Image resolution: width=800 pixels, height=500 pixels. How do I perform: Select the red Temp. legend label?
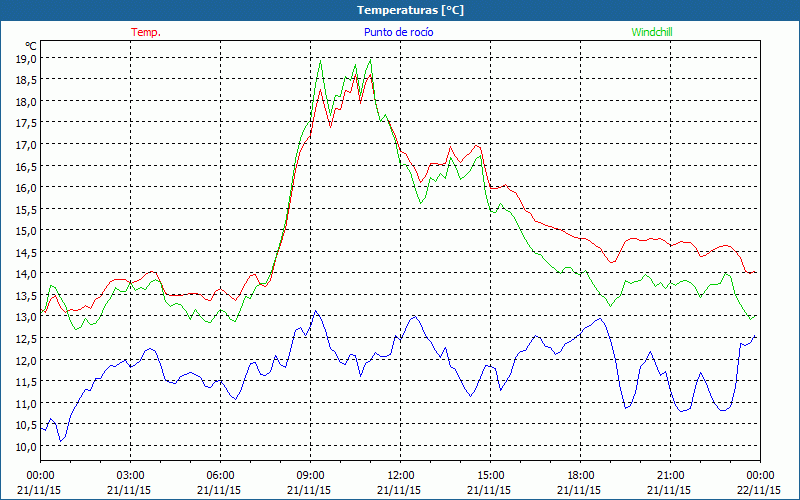[x=146, y=32]
